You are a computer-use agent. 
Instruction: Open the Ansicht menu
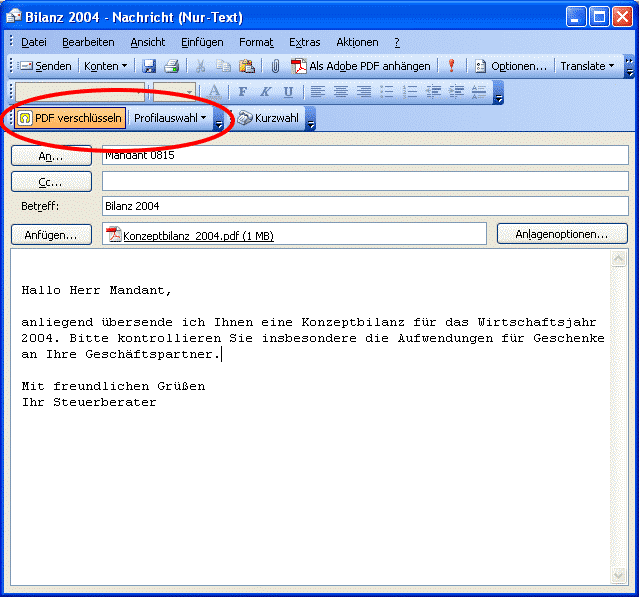coord(148,42)
